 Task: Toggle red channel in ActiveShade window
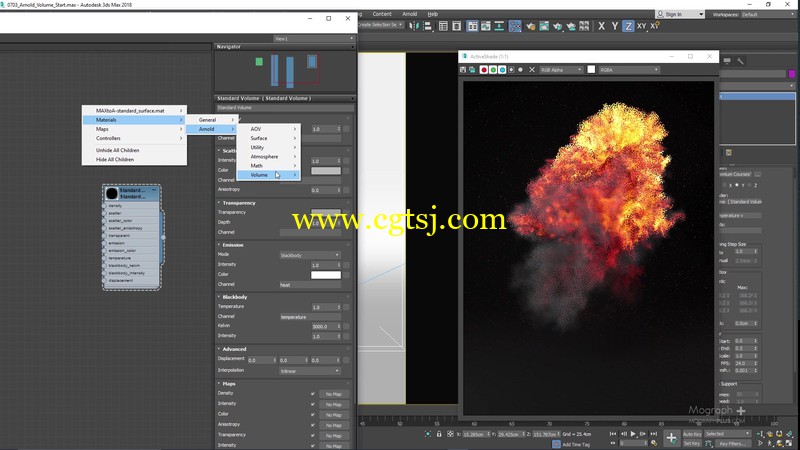coord(484,69)
